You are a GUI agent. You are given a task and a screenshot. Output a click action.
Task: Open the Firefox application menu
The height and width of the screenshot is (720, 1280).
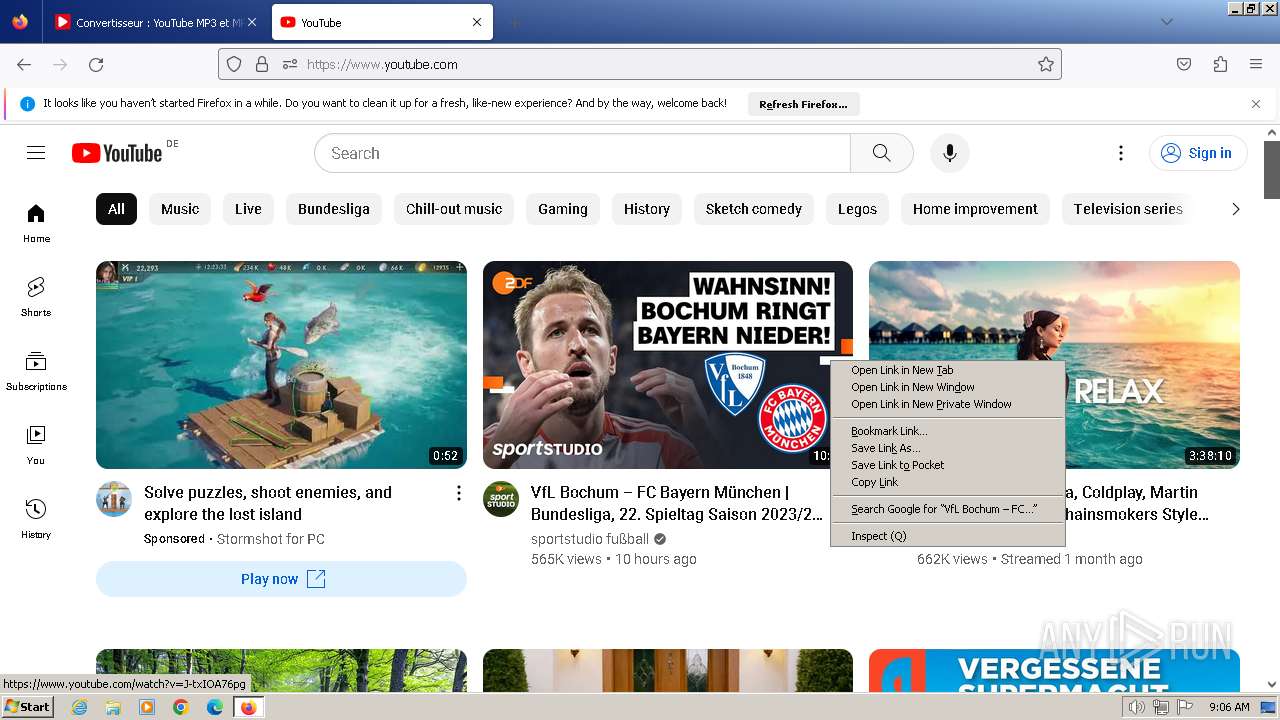point(1256,64)
